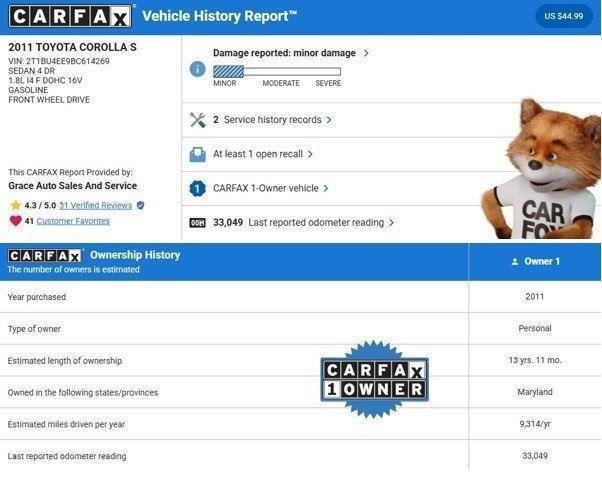Click the CARFAX logo in the header
Screen dimensions: 602x489
(70, 17)
